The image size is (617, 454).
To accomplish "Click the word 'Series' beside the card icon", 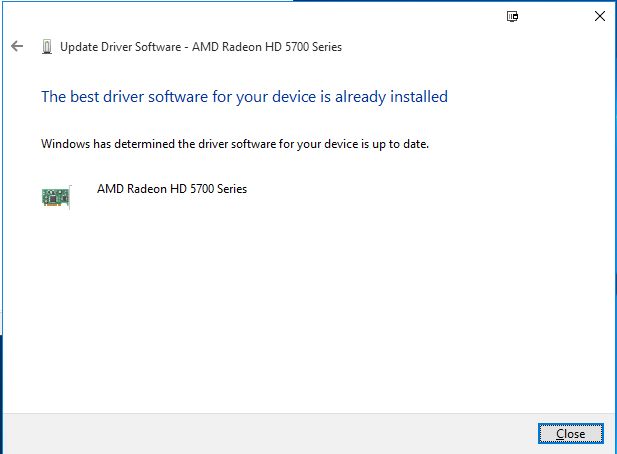I will [232, 189].
